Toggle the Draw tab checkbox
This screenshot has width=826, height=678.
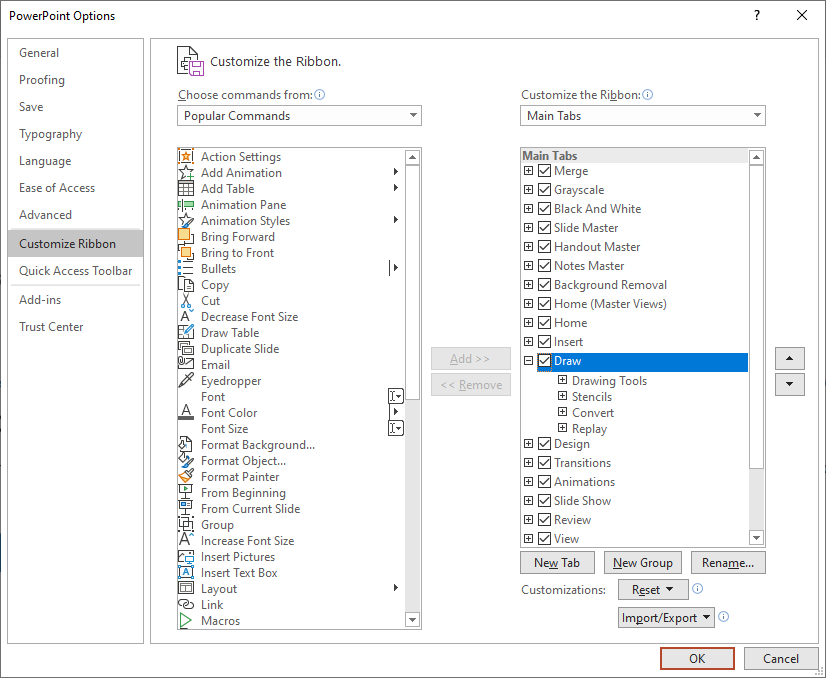point(545,361)
